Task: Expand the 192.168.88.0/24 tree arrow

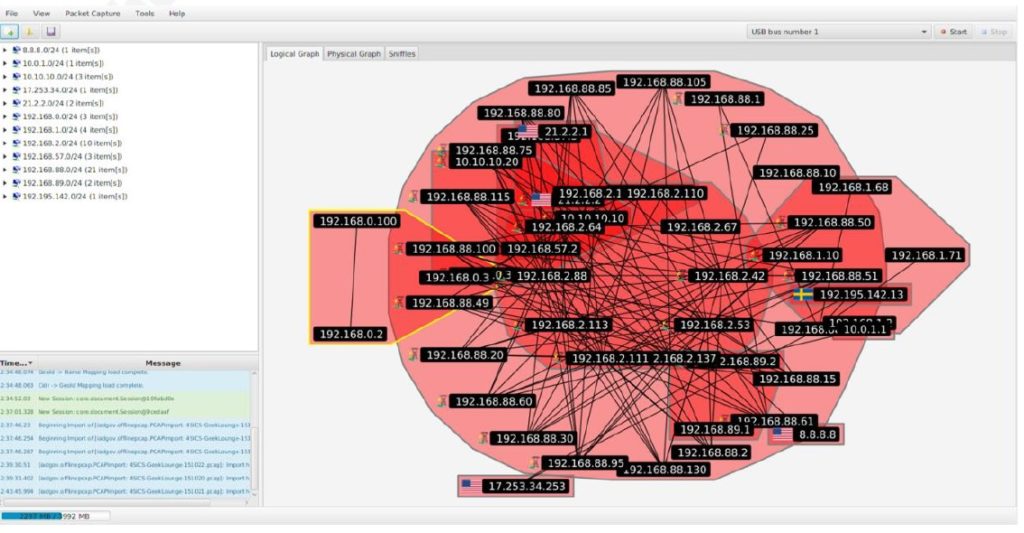Action: 5,169
